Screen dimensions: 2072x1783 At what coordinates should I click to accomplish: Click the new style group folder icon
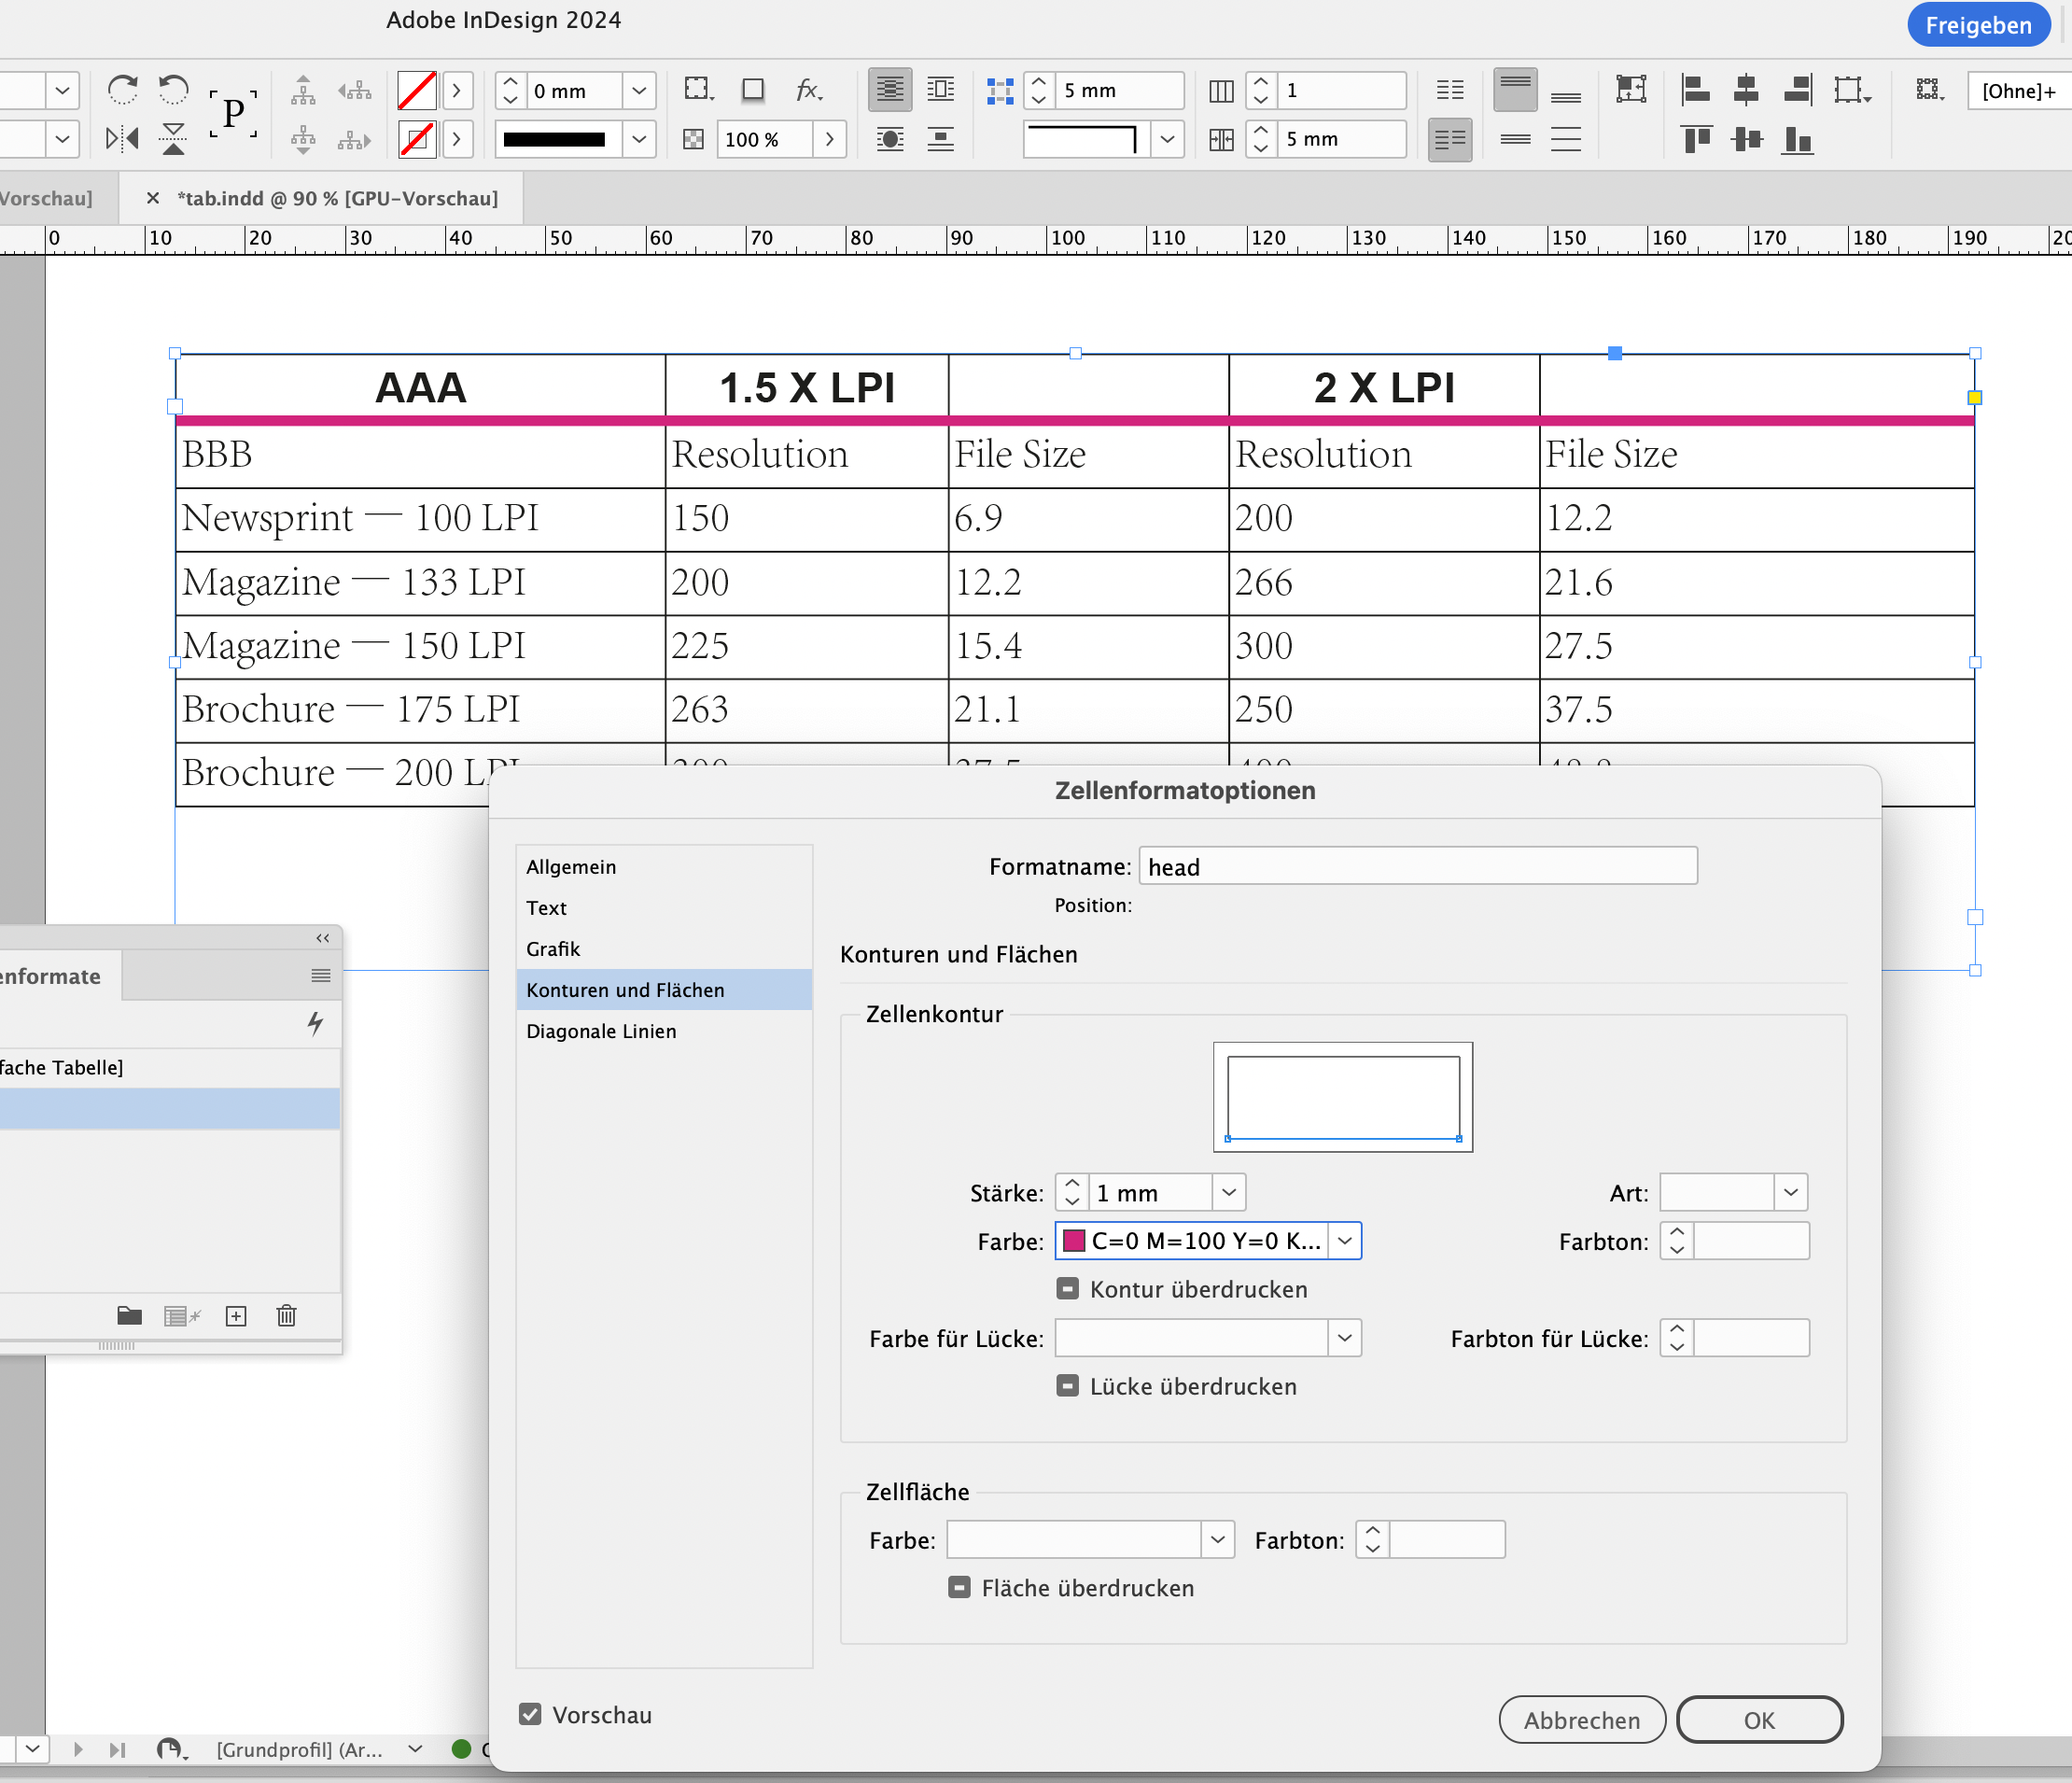point(128,1316)
